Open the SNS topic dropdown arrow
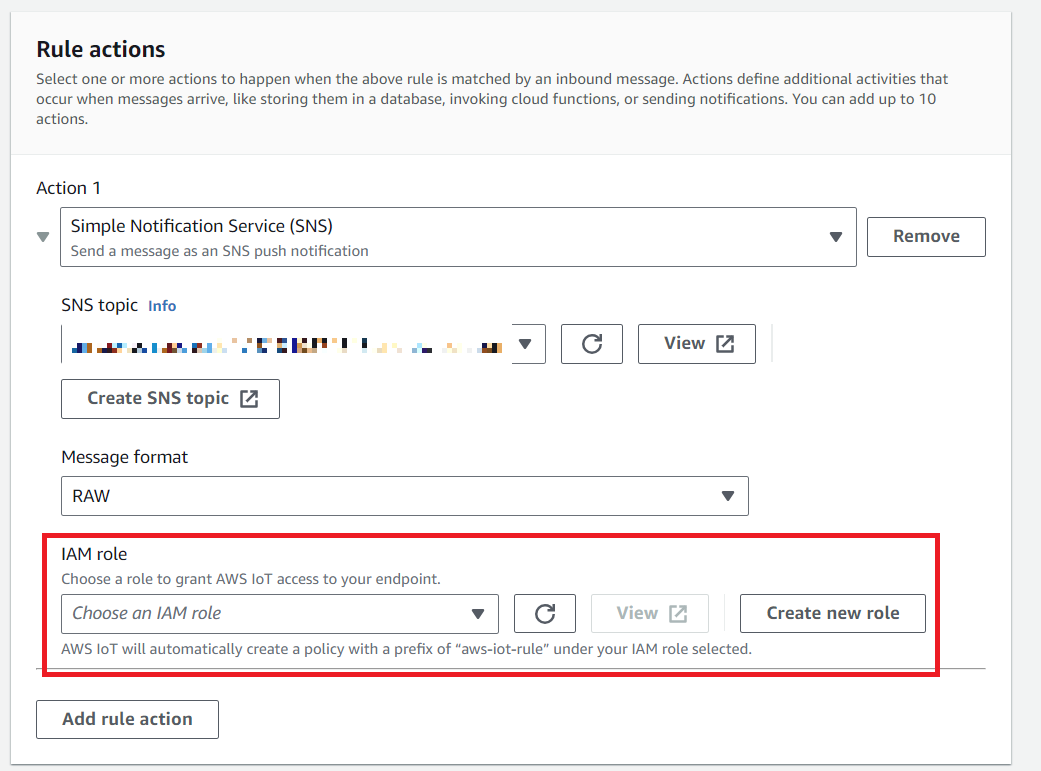 tap(525, 345)
